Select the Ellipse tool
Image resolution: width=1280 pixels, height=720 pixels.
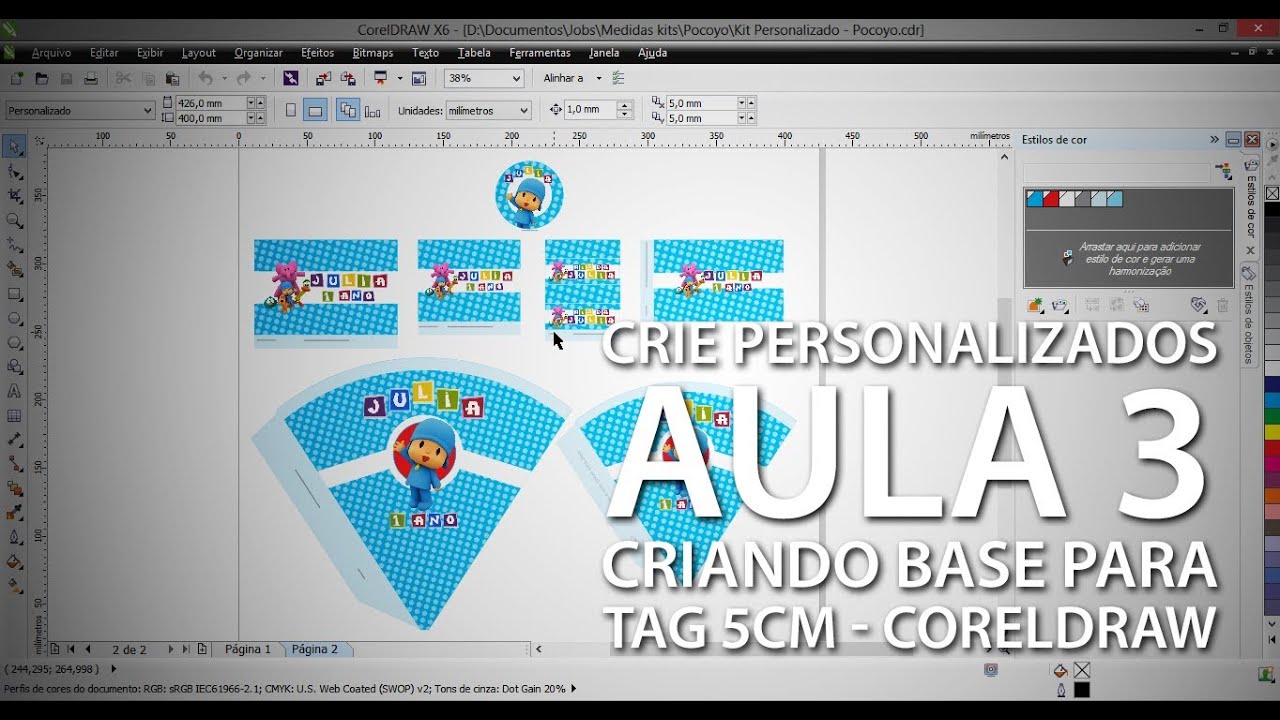[x=14, y=318]
